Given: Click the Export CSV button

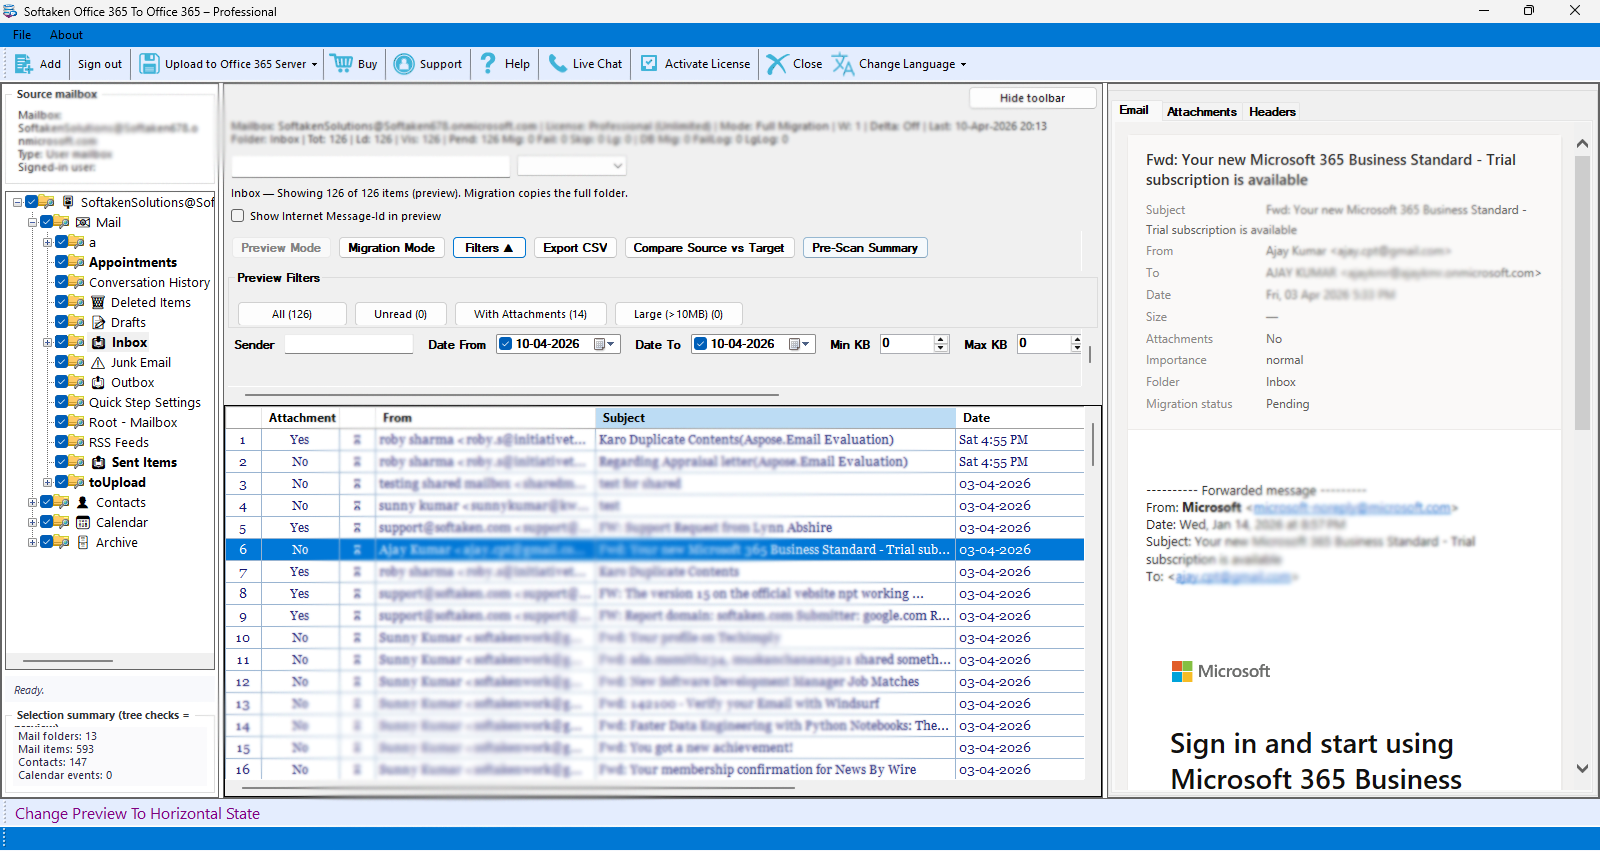Looking at the screenshot, I should [575, 248].
